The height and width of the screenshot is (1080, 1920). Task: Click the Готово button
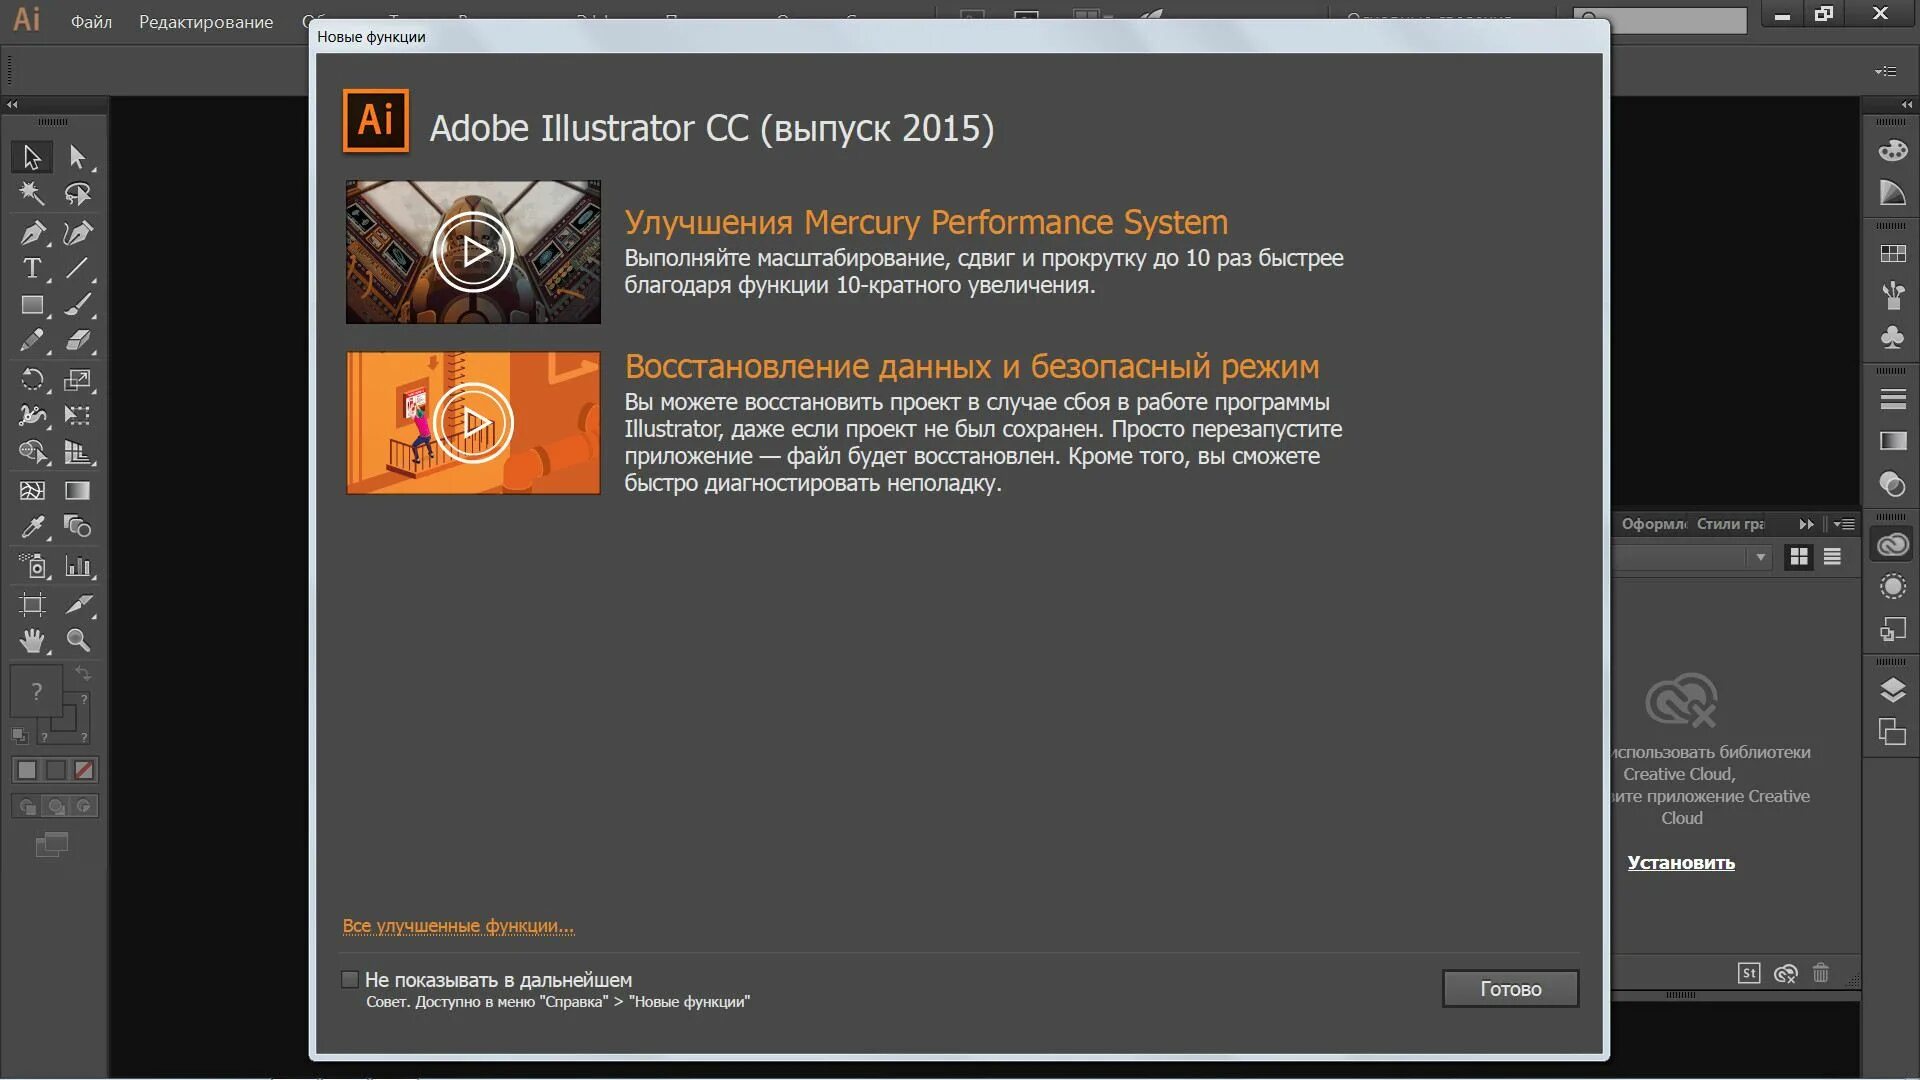point(1510,989)
